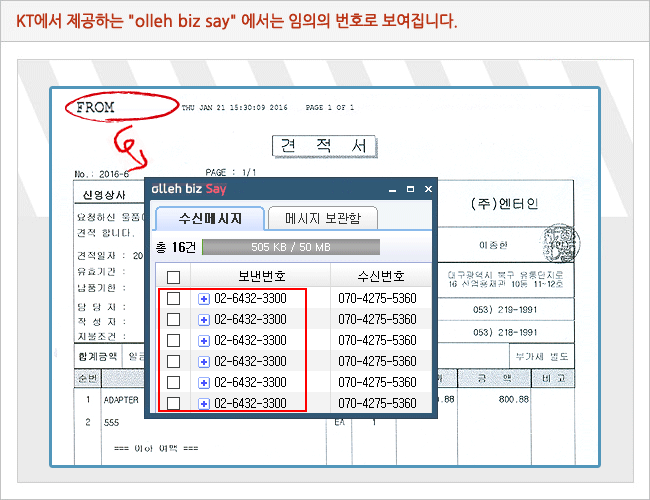Select first row receiver number 070-4275-5360
Image resolution: width=650 pixels, height=500 pixels.
point(377,299)
